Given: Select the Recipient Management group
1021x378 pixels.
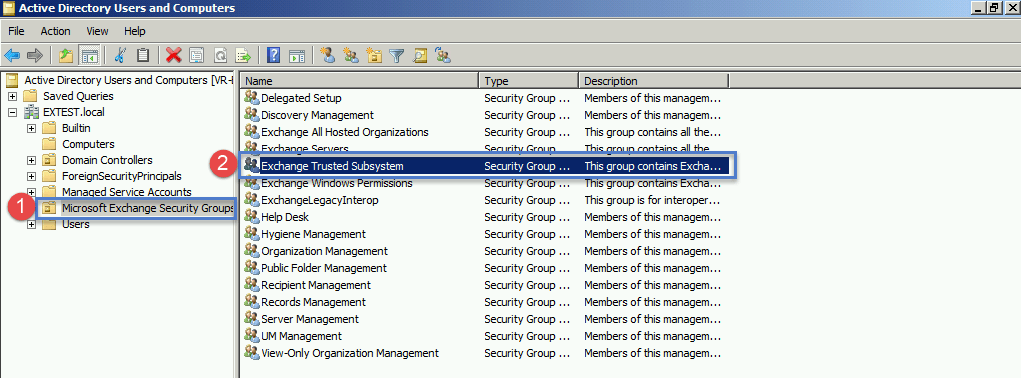Looking at the screenshot, I should tap(316, 284).
